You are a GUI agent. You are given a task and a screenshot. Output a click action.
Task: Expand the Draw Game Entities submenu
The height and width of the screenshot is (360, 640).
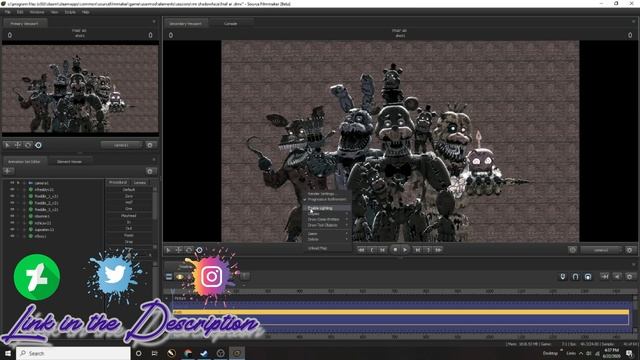coord(327,220)
